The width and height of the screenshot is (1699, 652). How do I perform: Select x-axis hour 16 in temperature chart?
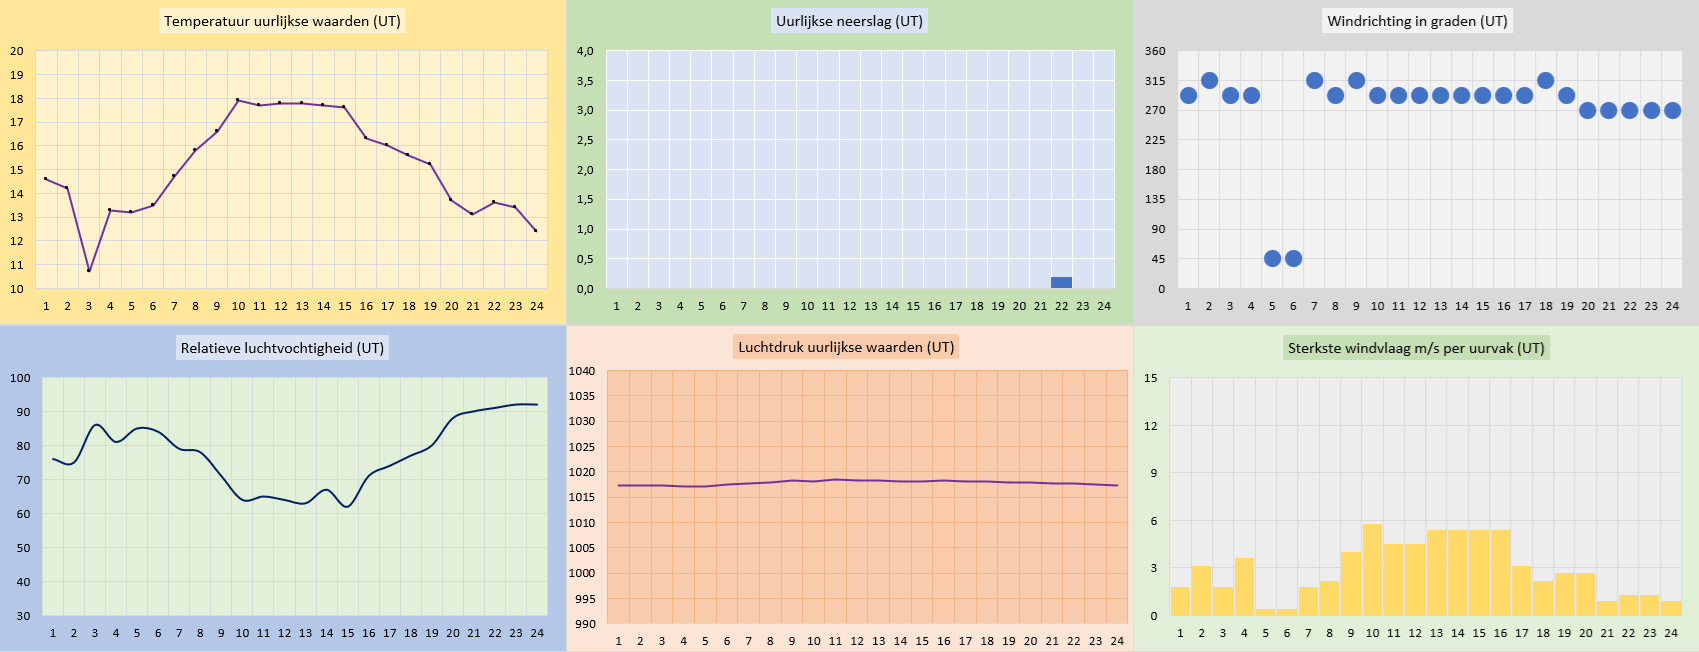[x=366, y=306]
